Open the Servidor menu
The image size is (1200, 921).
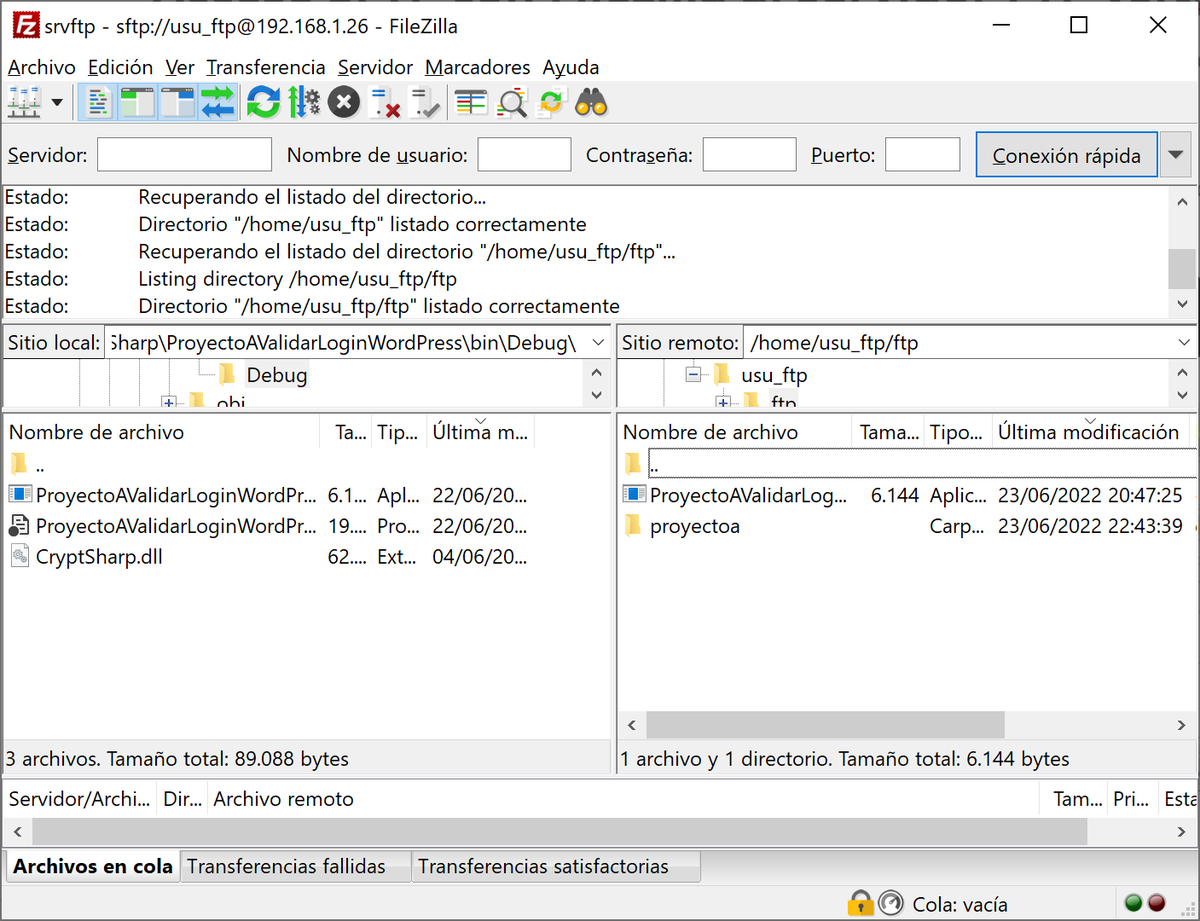tap(375, 67)
